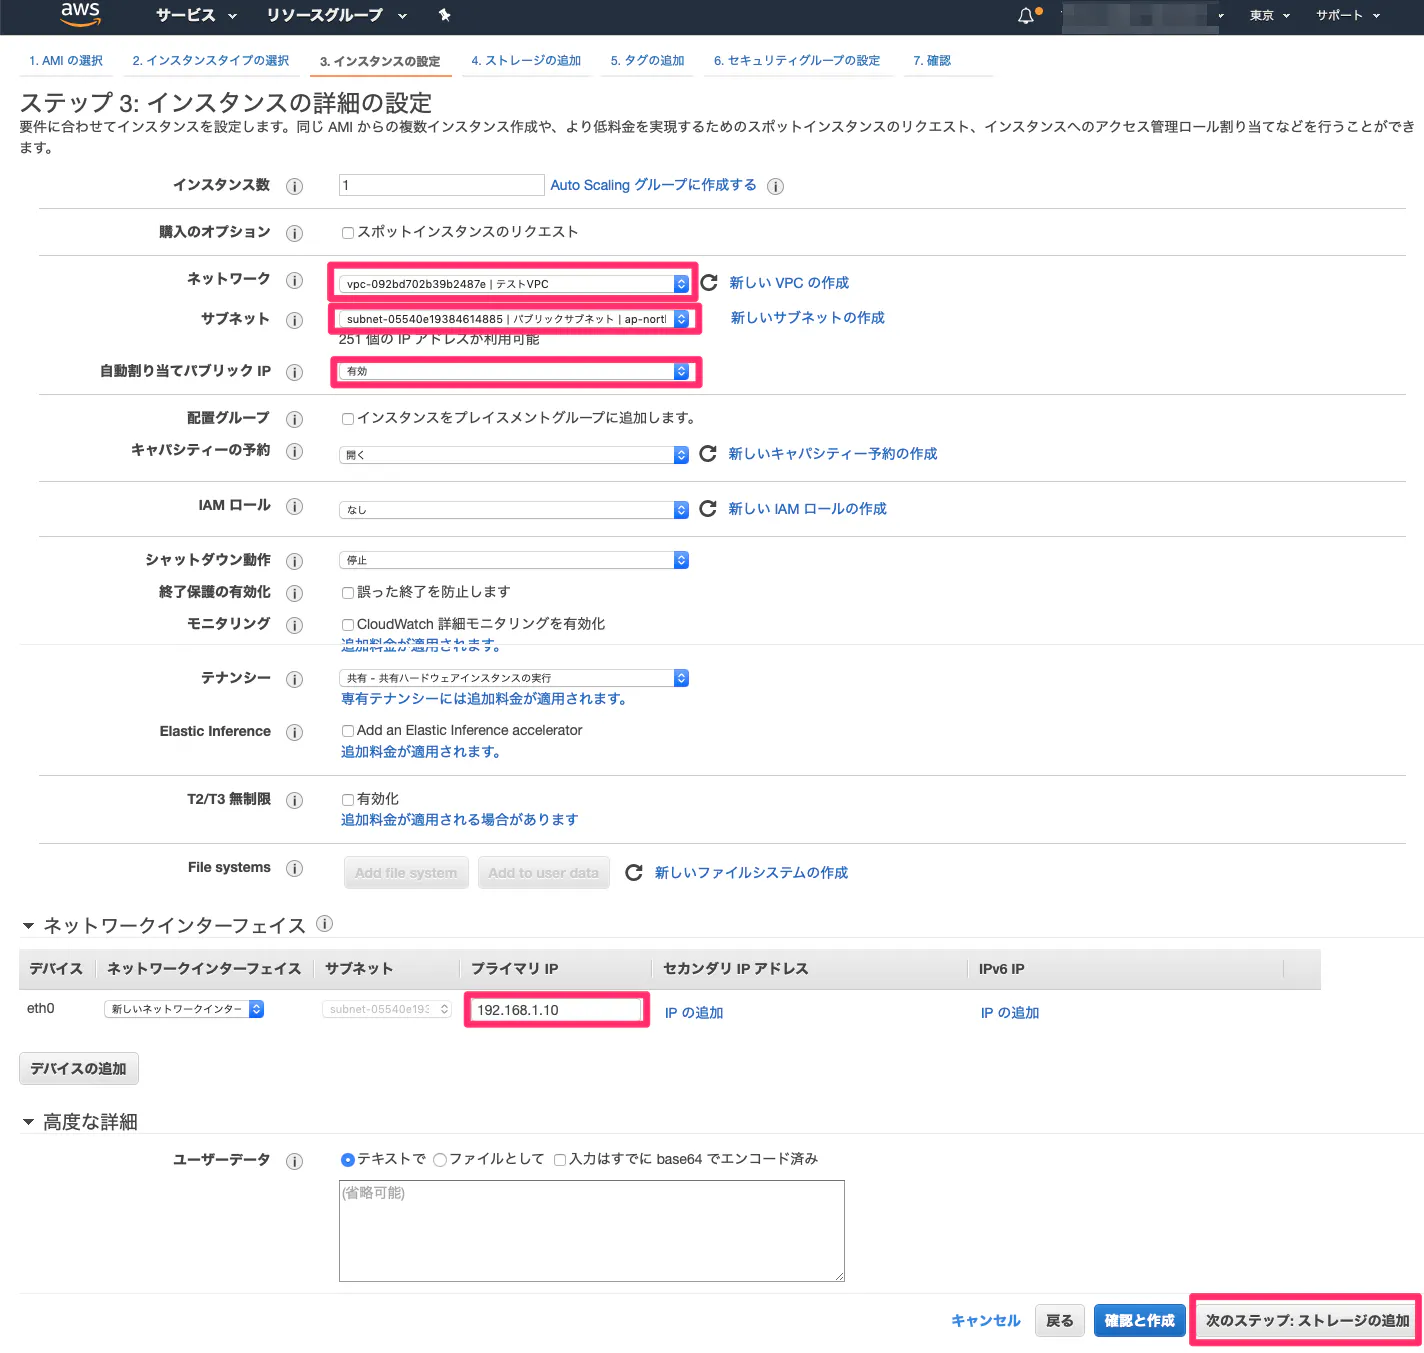Click info icon next to 自動割り当てパブリック IP
The width and height of the screenshot is (1424, 1353).
(294, 372)
